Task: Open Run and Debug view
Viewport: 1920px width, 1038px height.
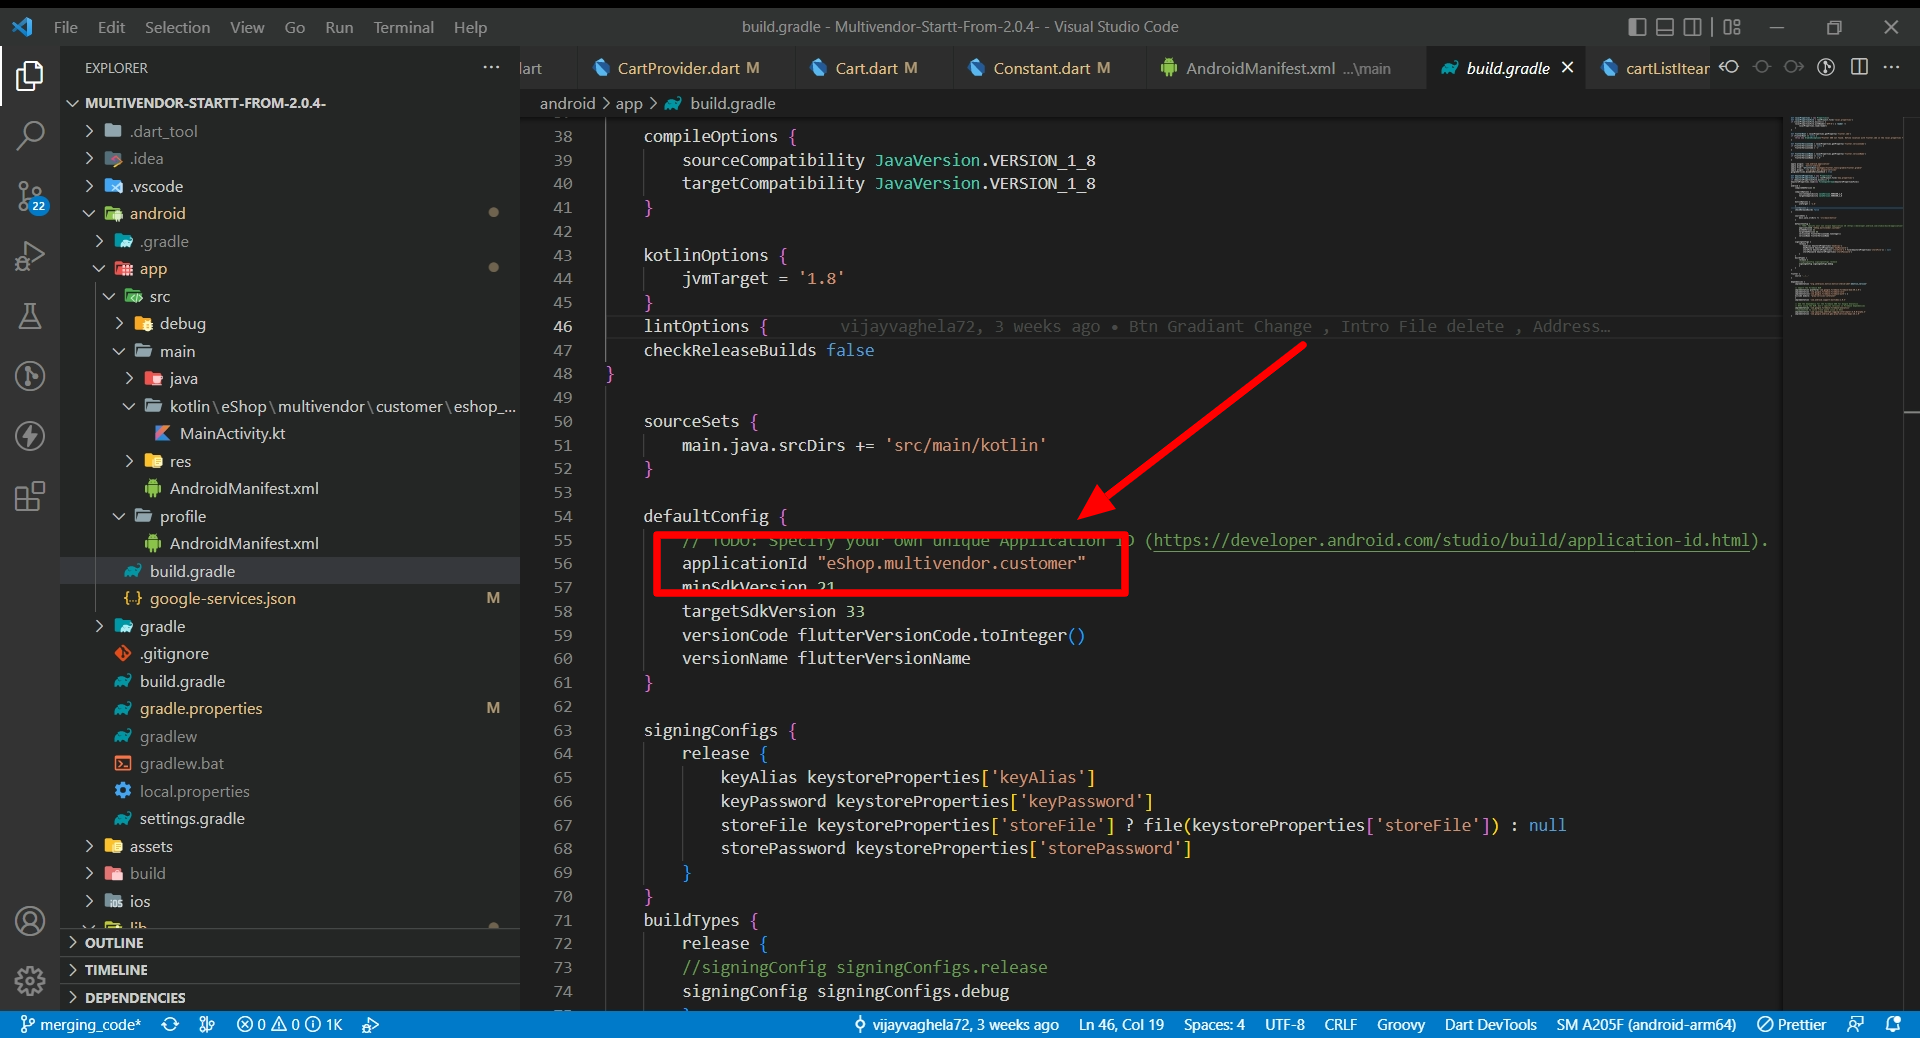Action: pyautogui.click(x=30, y=256)
